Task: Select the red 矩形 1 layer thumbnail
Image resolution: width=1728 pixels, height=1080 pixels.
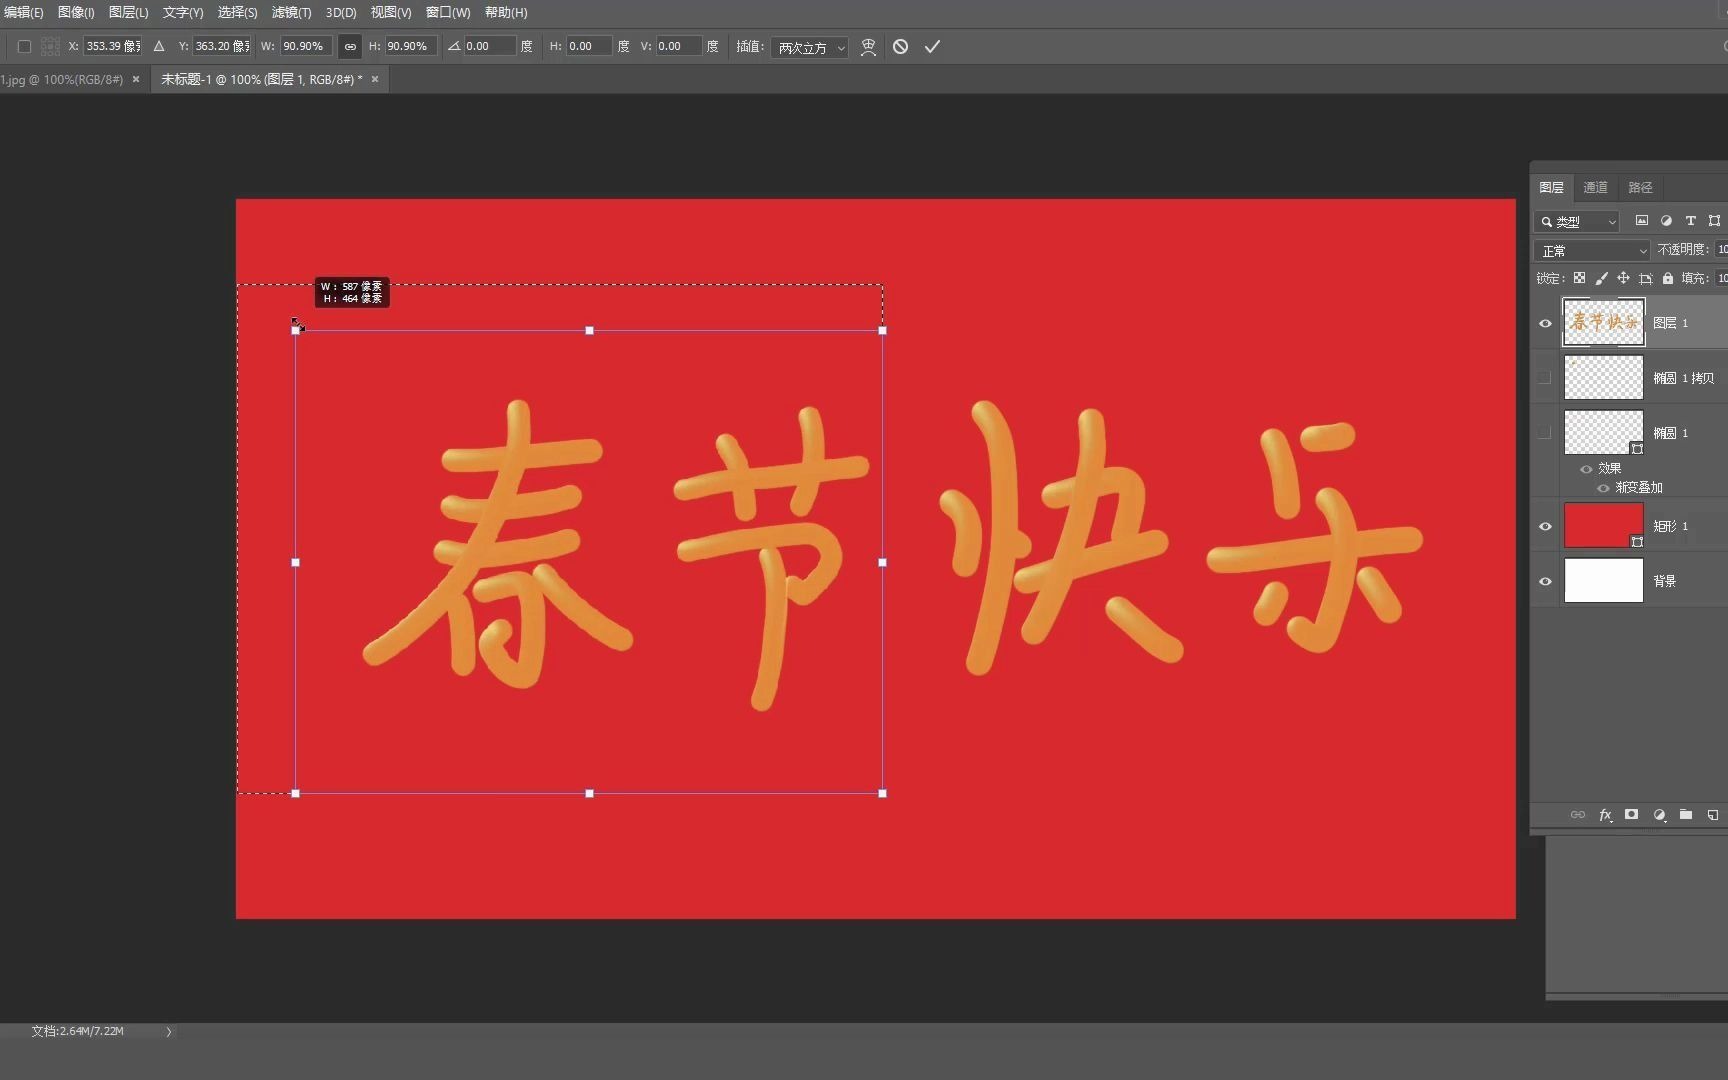Action: (1603, 526)
